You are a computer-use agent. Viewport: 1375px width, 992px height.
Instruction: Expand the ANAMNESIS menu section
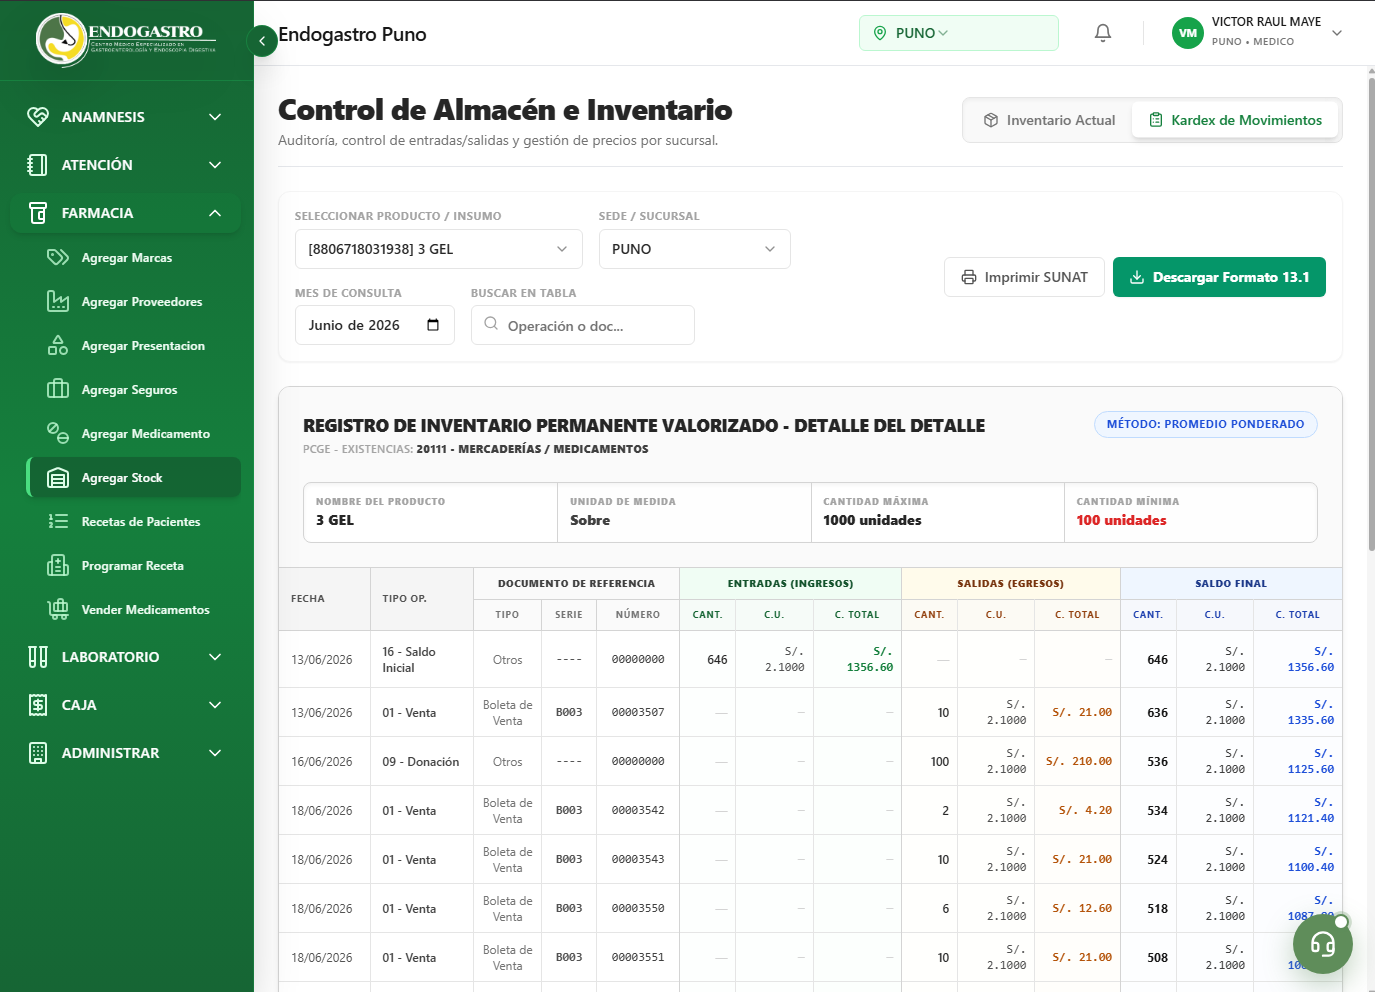pos(126,117)
